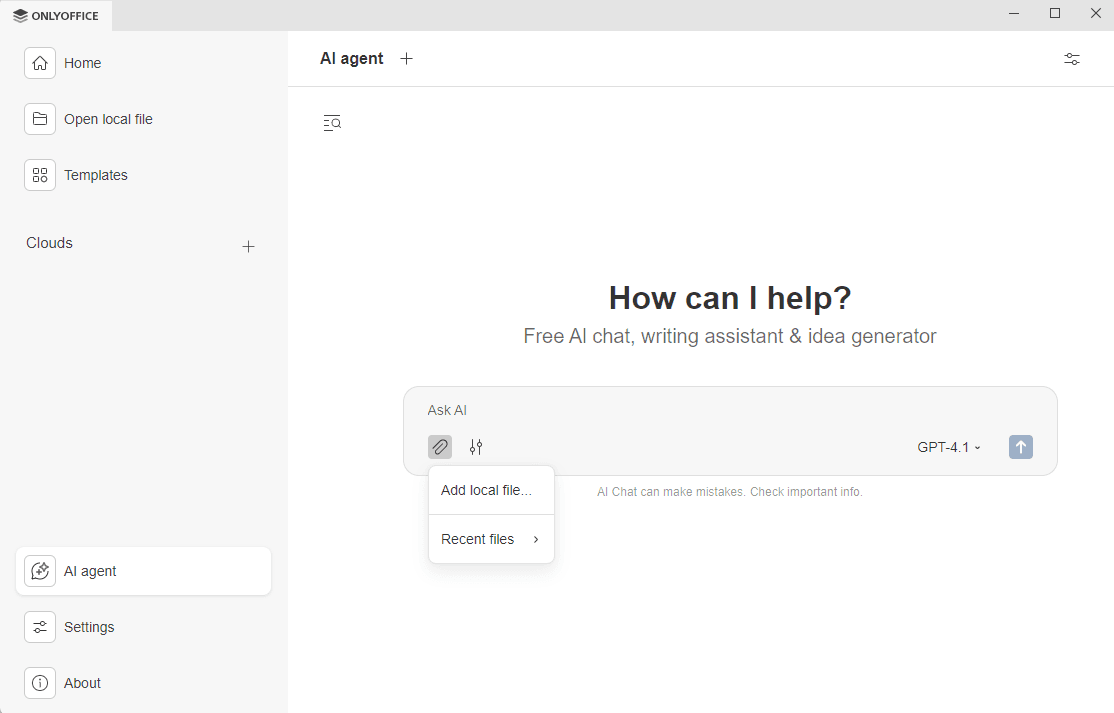This screenshot has width=1114, height=713.
Task: Open chat options with top-right sliders icon
Action: [1071, 59]
